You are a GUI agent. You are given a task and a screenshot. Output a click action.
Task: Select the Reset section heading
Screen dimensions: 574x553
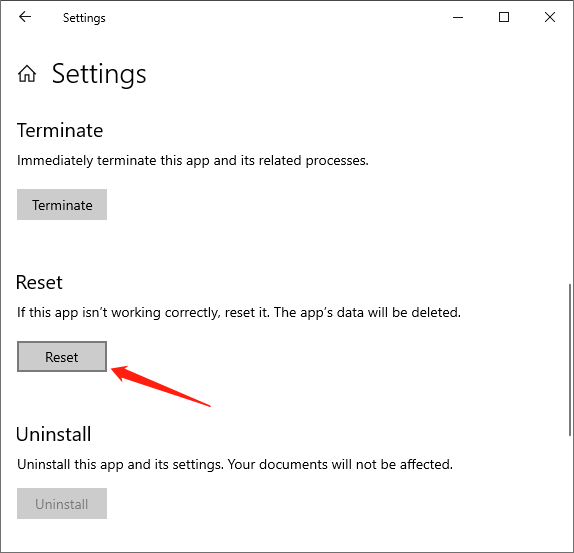39,283
